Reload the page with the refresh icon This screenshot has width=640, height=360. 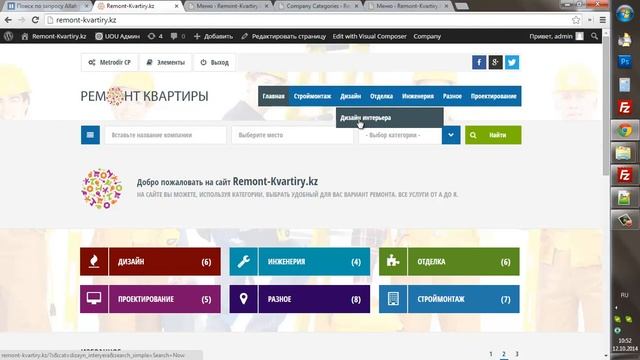click(36, 20)
